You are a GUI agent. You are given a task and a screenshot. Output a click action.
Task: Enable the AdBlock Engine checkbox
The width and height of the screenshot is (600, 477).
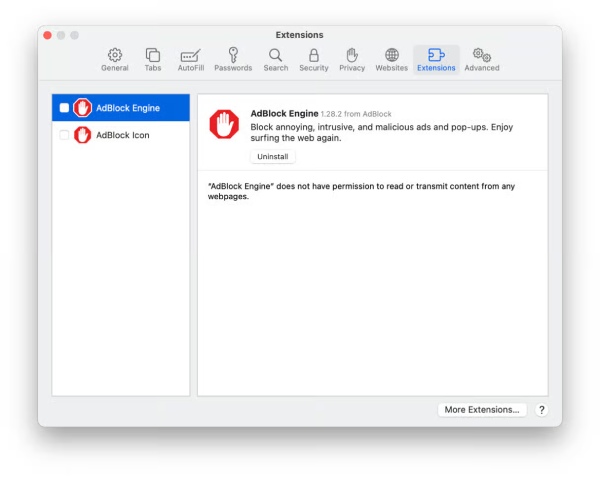tap(64, 108)
